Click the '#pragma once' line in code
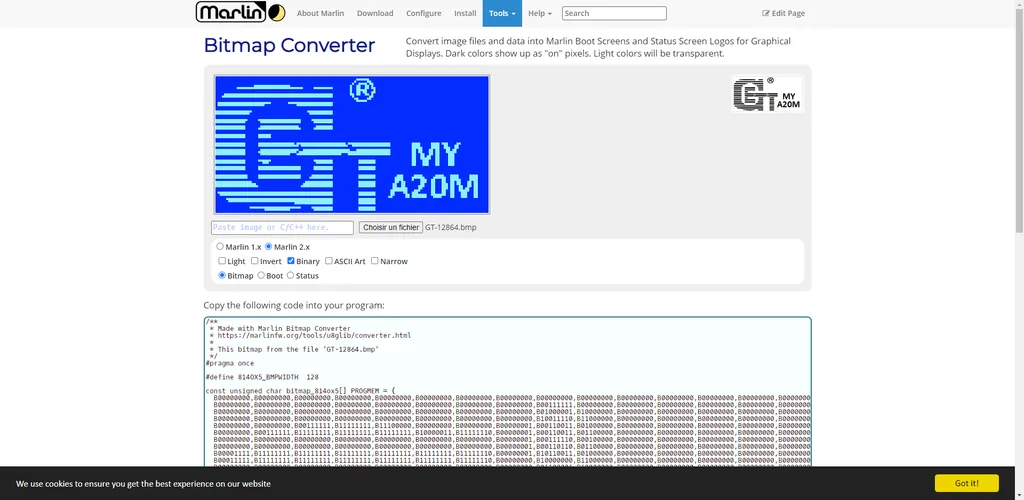Viewport: 1024px width, 500px height. (x=230, y=363)
